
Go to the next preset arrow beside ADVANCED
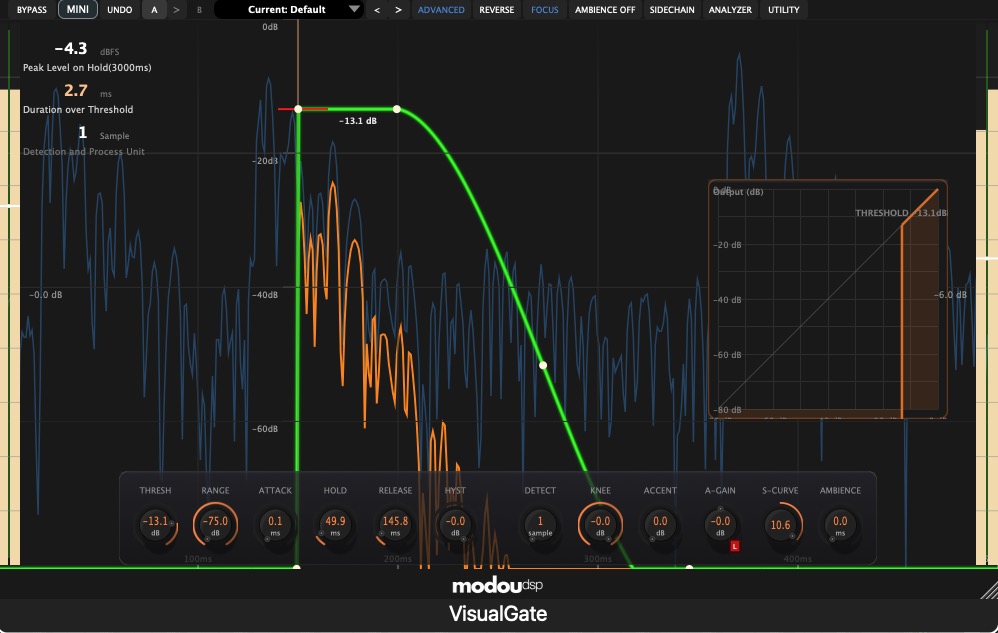tap(398, 10)
